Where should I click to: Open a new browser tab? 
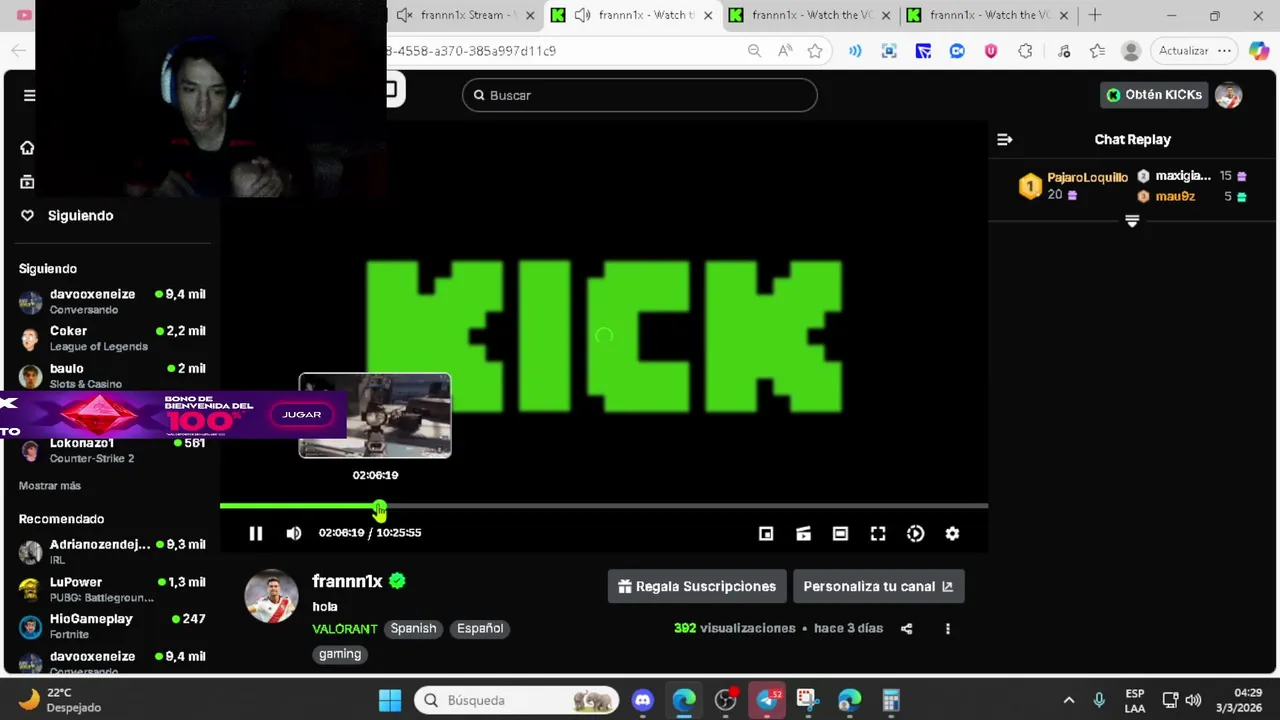1095,15
